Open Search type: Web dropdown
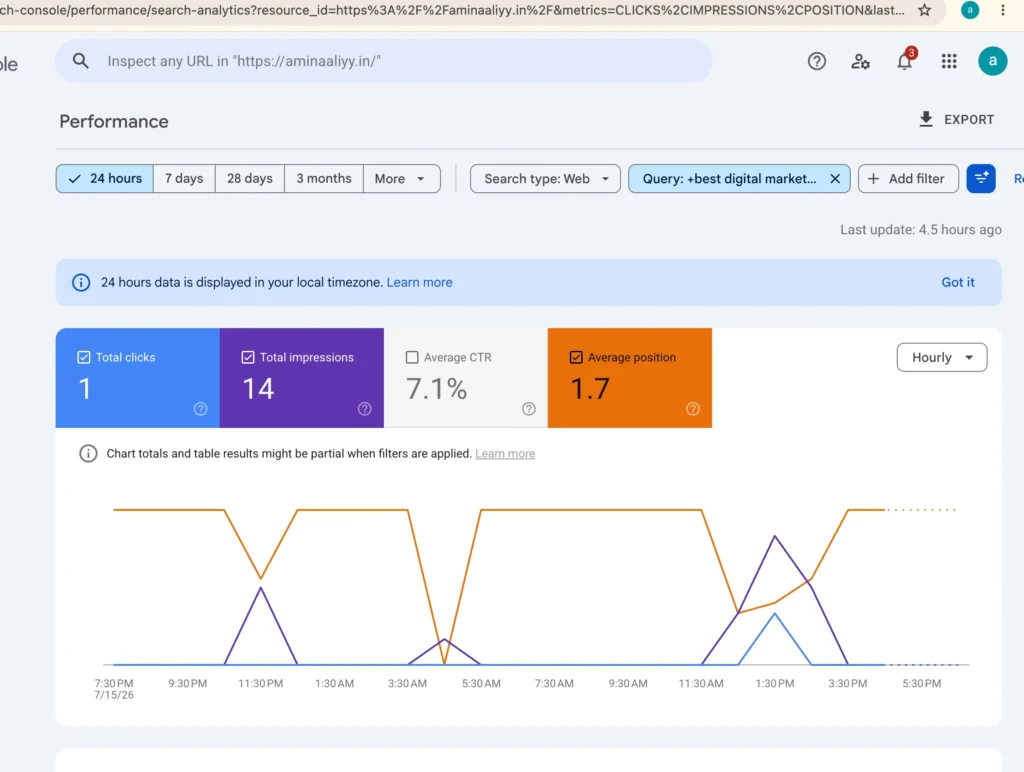Screen dimensions: 1024x772 click(x=545, y=179)
